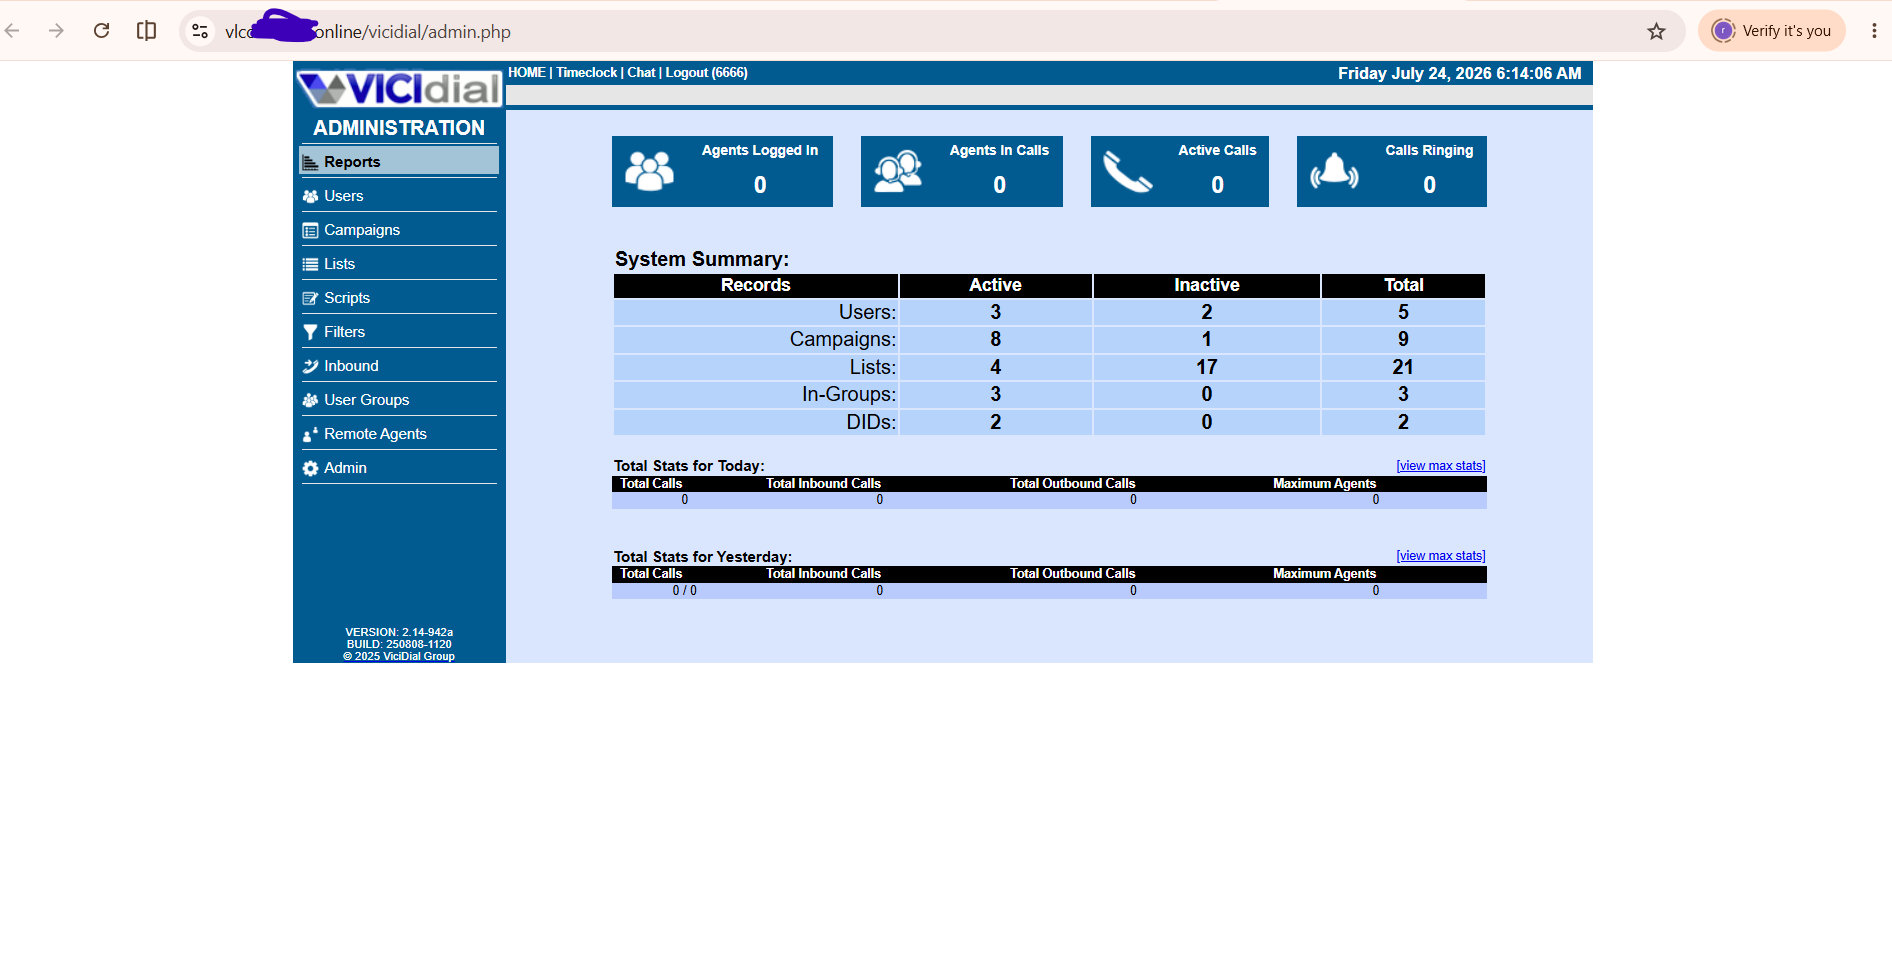Select the Scripts pencil icon

(x=310, y=298)
